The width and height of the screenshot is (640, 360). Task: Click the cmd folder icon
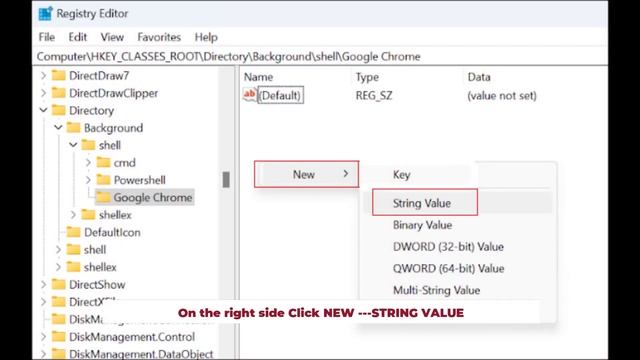pos(103,162)
